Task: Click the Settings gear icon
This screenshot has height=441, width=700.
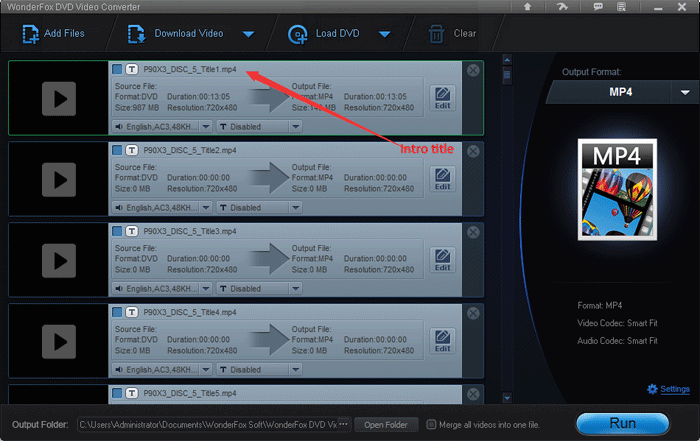Action: pyautogui.click(x=652, y=389)
